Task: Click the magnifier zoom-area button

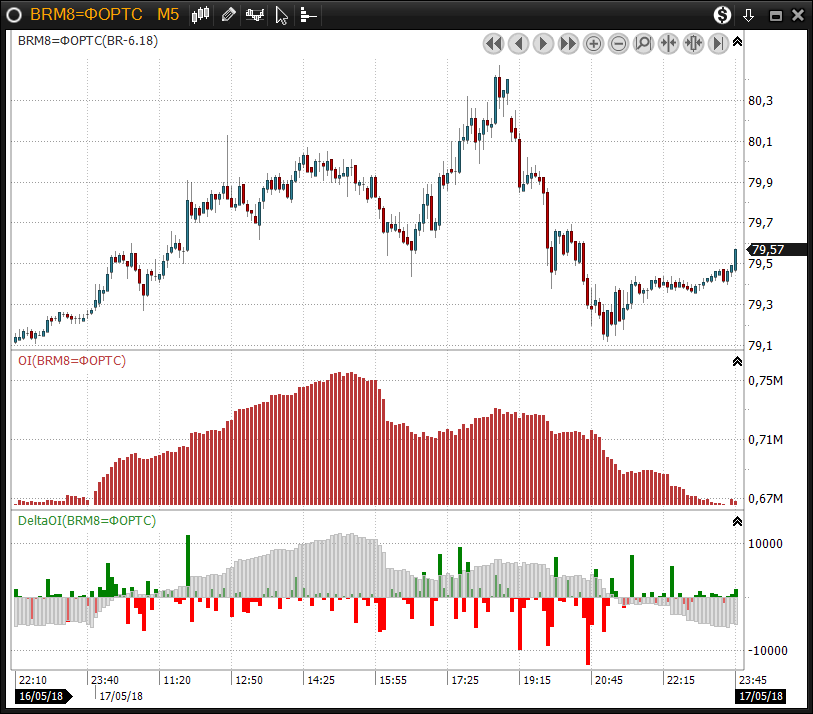Action: (643, 43)
